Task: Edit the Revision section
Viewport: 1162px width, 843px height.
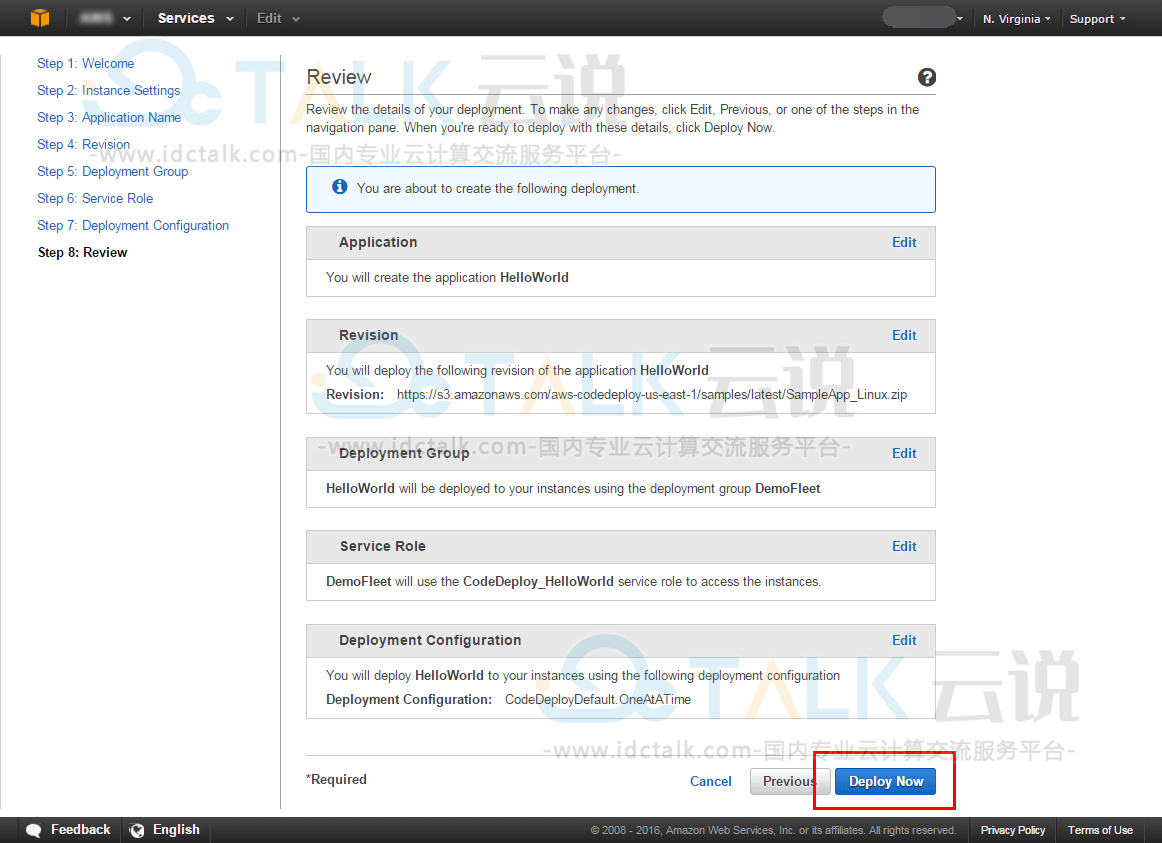Action: [904, 336]
